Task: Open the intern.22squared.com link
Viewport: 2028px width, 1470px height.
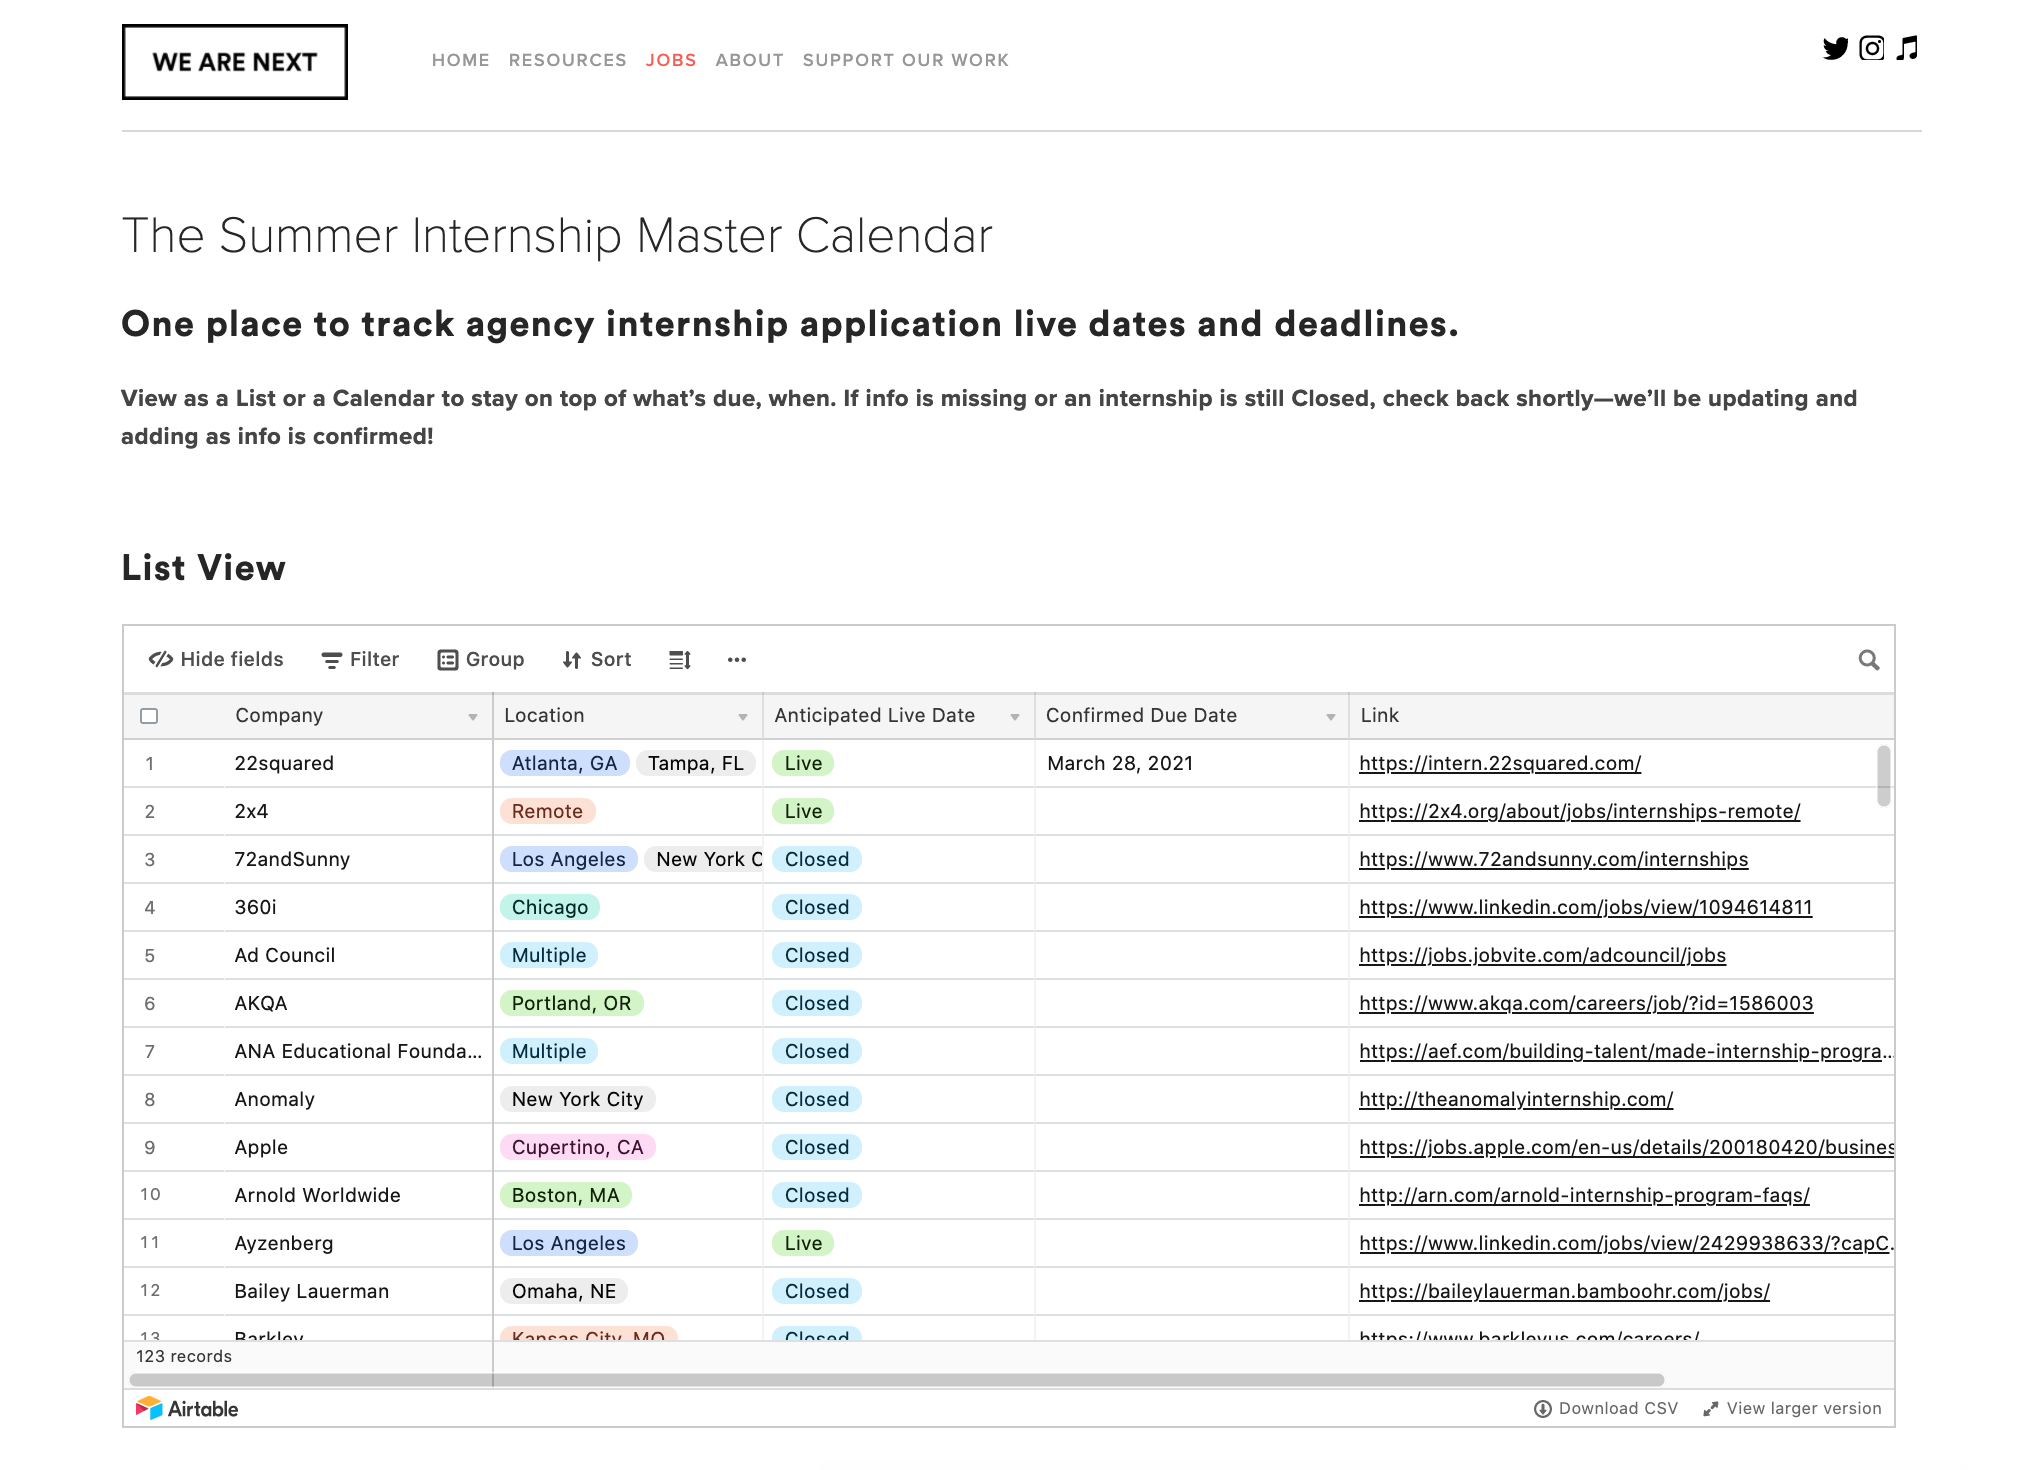Action: pyautogui.click(x=1500, y=763)
